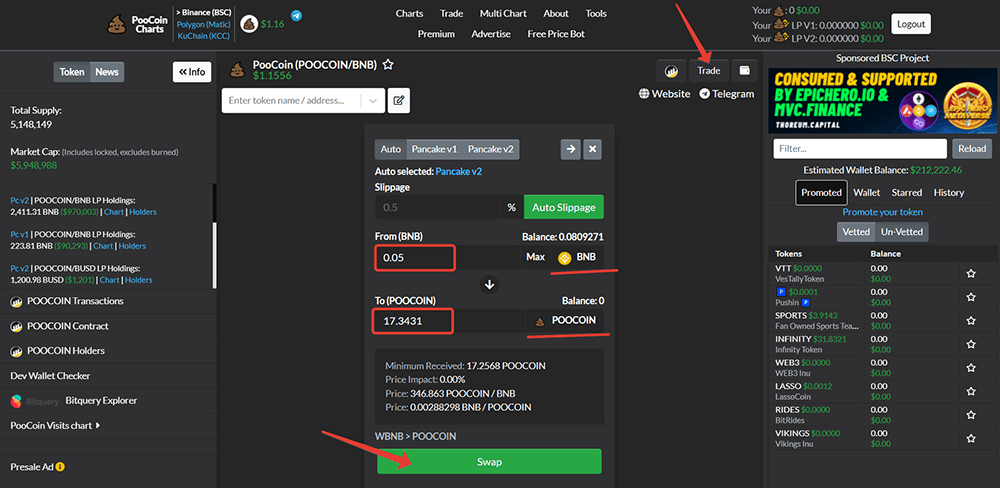Open the Trade menu in top navigation

click(x=452, y=13)
